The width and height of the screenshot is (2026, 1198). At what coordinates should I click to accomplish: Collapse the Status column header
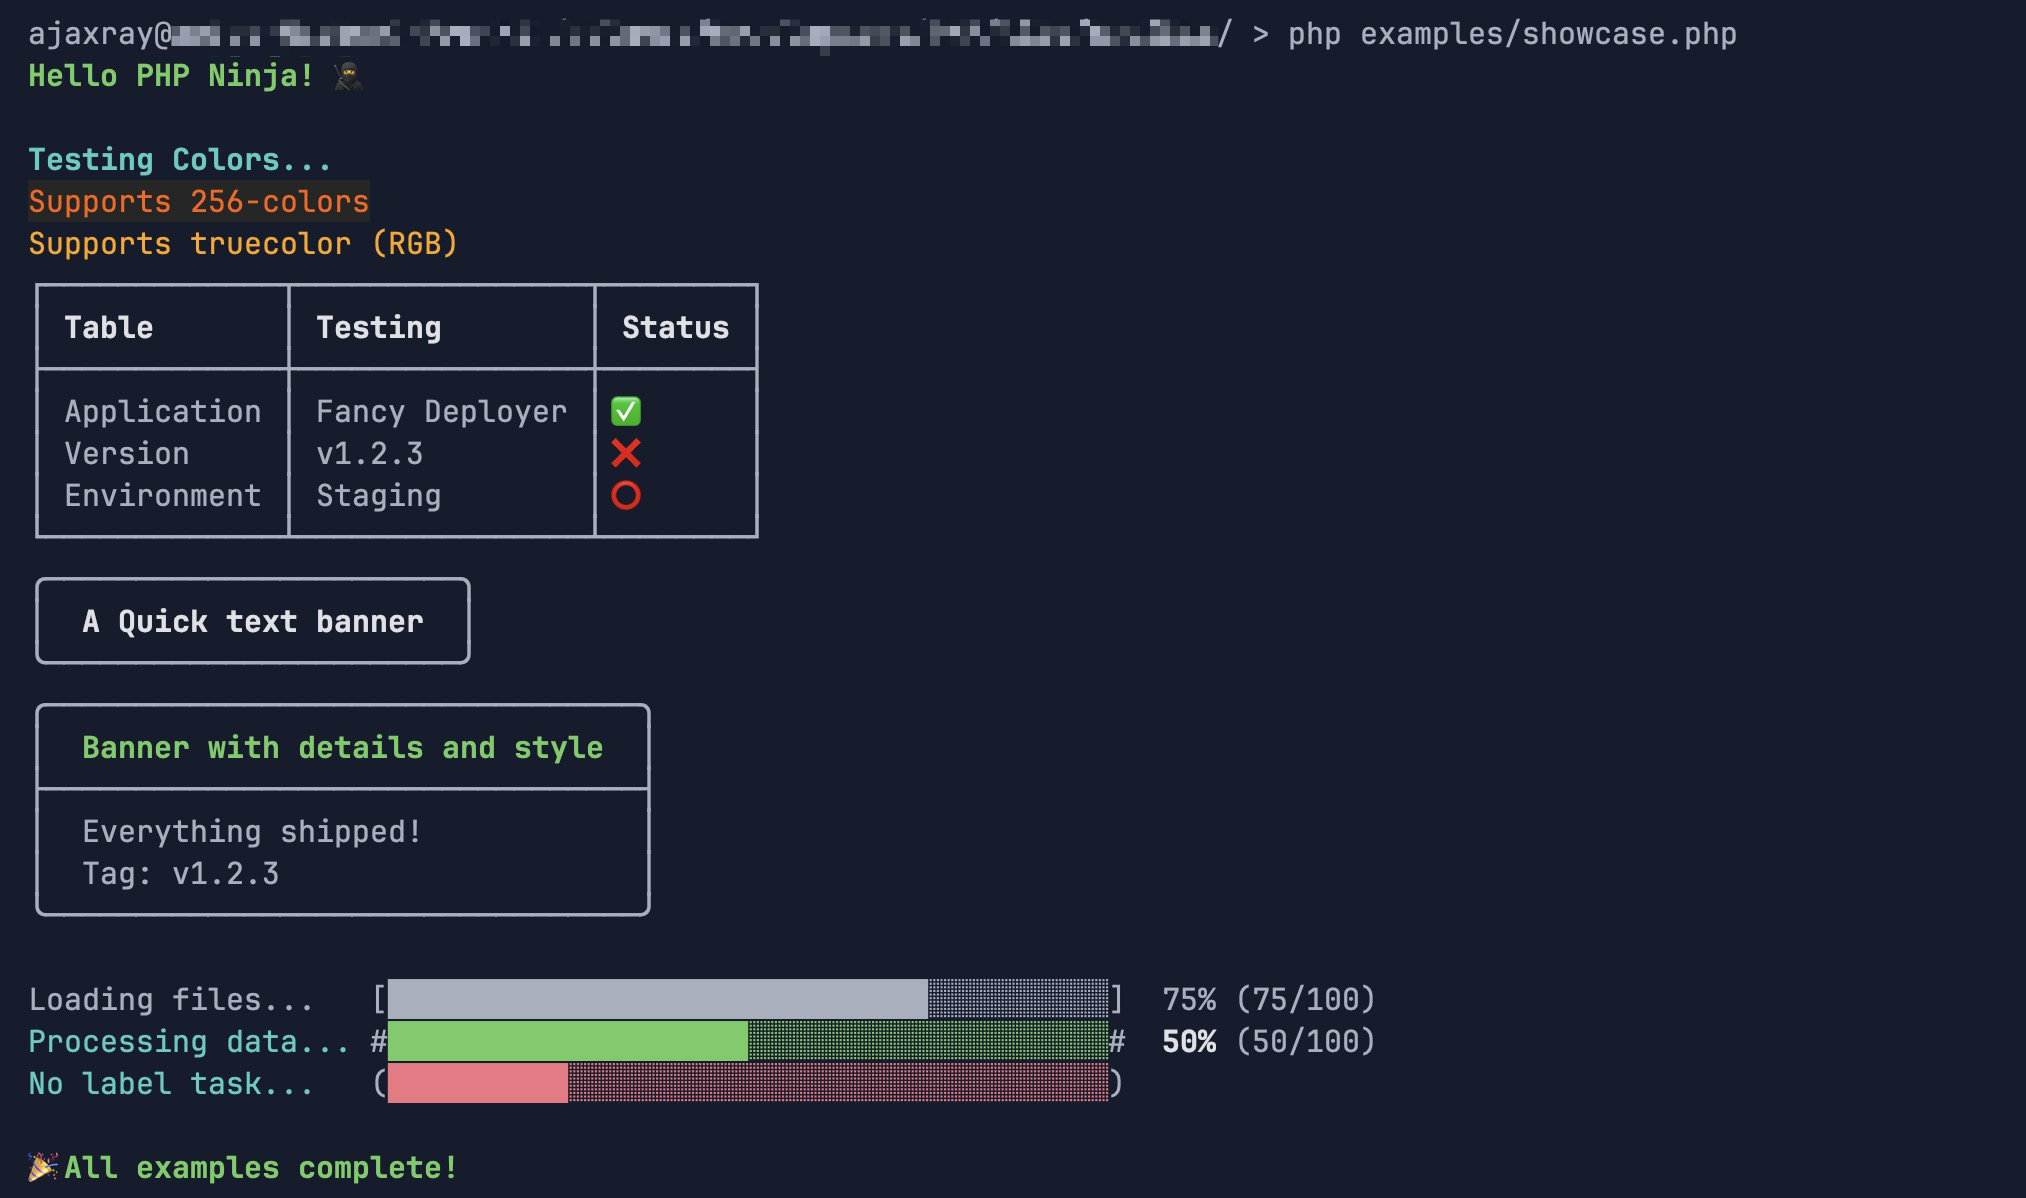click(x=674, y=327)
